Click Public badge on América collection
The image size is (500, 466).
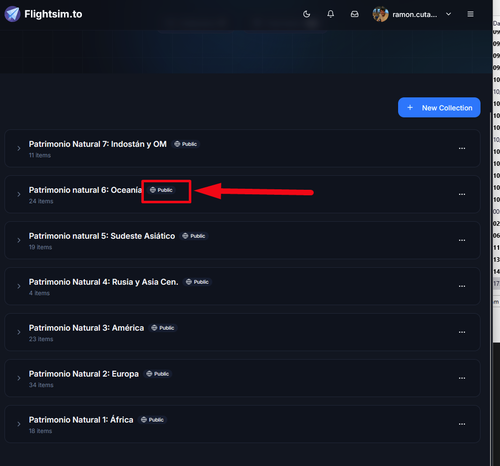(163, 328)
